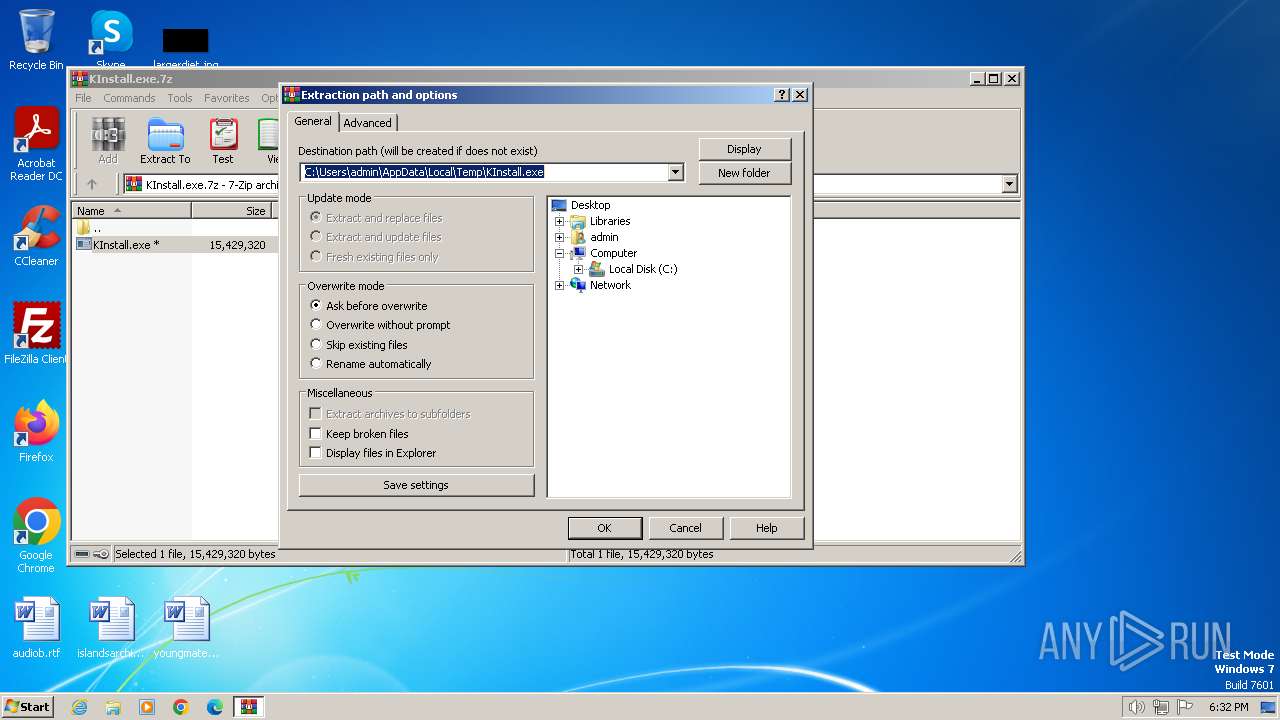The image size is (1280, 720).
Task: Click the Help button
Action: (x=766, y=528)
